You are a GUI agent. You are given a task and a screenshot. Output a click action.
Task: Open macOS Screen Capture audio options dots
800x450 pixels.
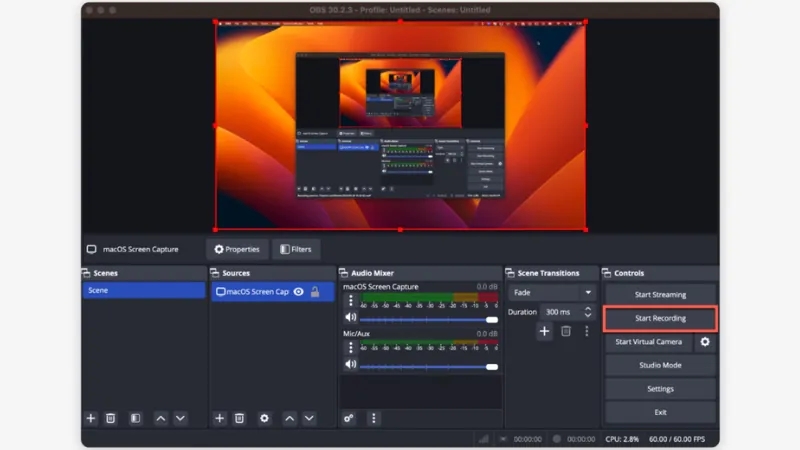pyautogui.click(x=351, y=301)
